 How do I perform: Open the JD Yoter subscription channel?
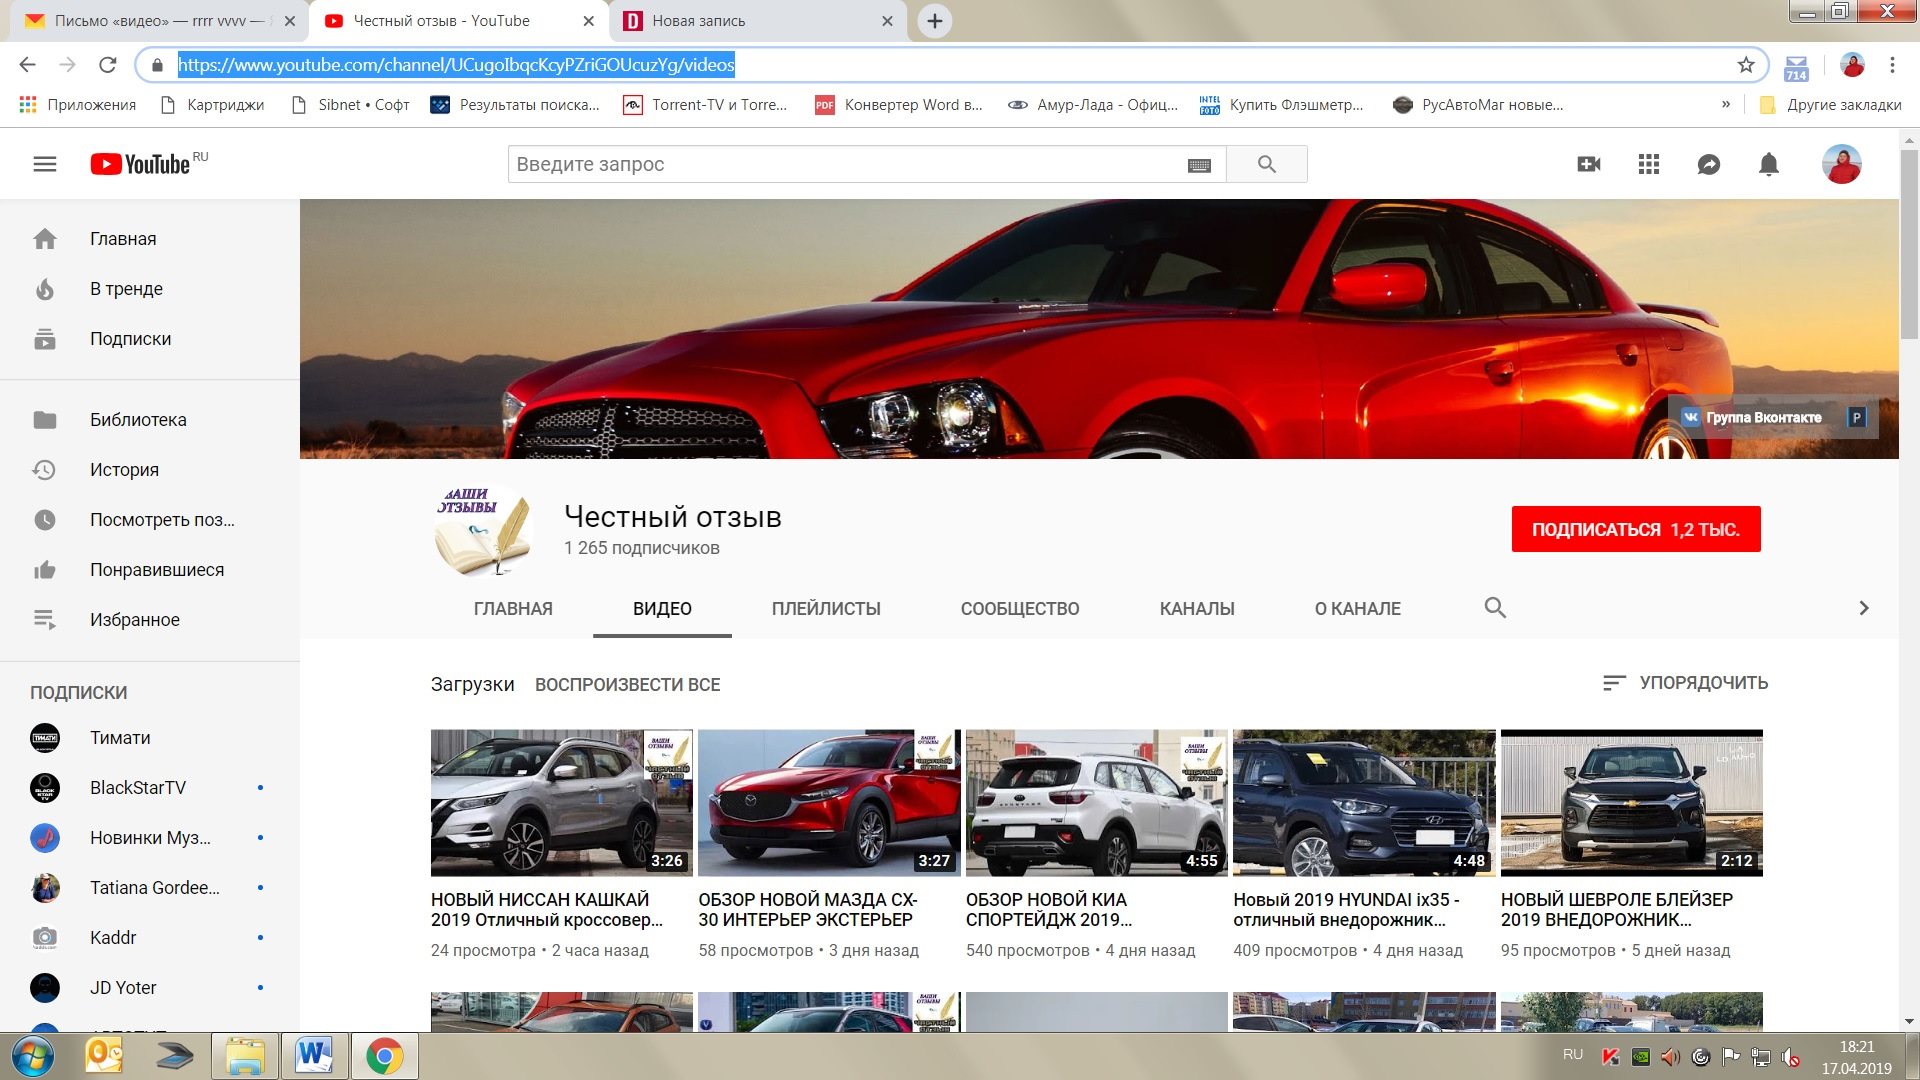pyautogui.click(x=150, y=988)
